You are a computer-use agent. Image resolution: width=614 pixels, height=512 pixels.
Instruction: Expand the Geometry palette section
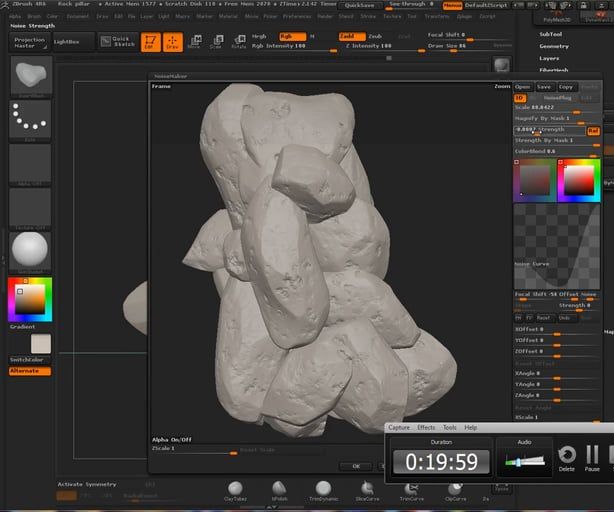[x=554, y=46]
